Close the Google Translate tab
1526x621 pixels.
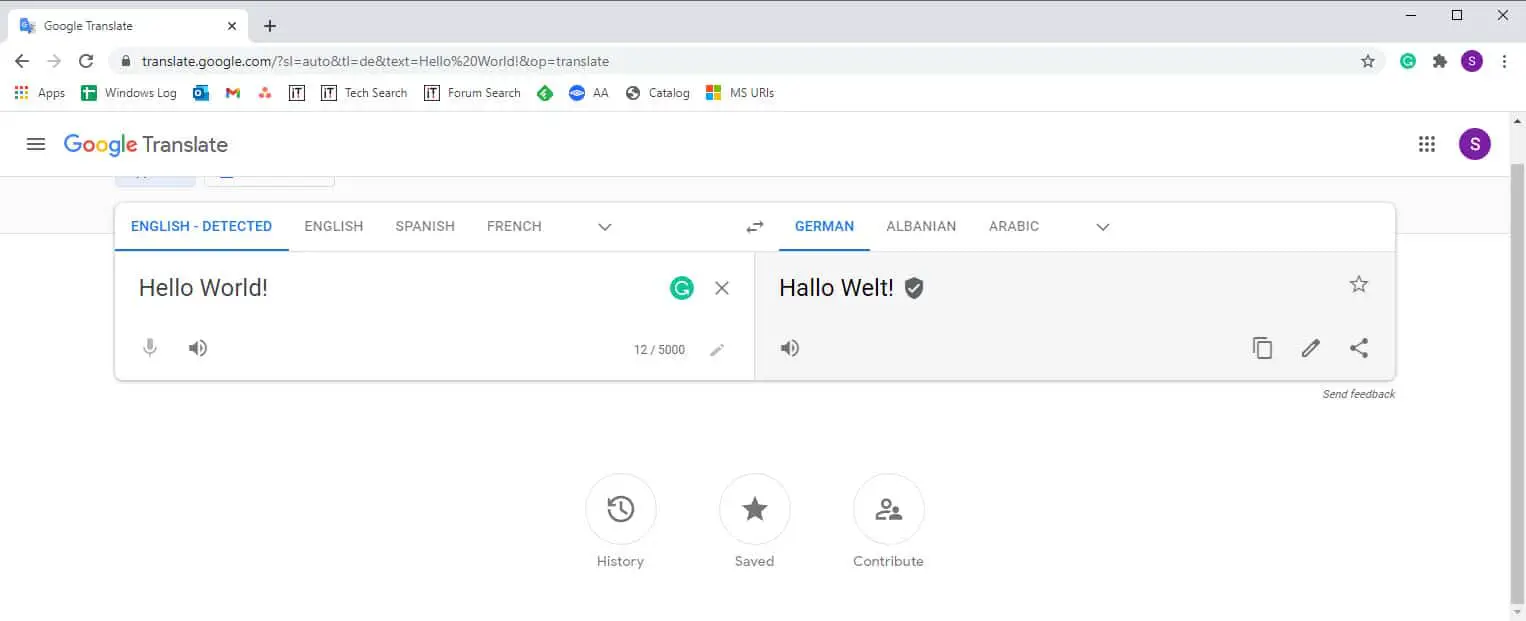click(x=232, y=26)
